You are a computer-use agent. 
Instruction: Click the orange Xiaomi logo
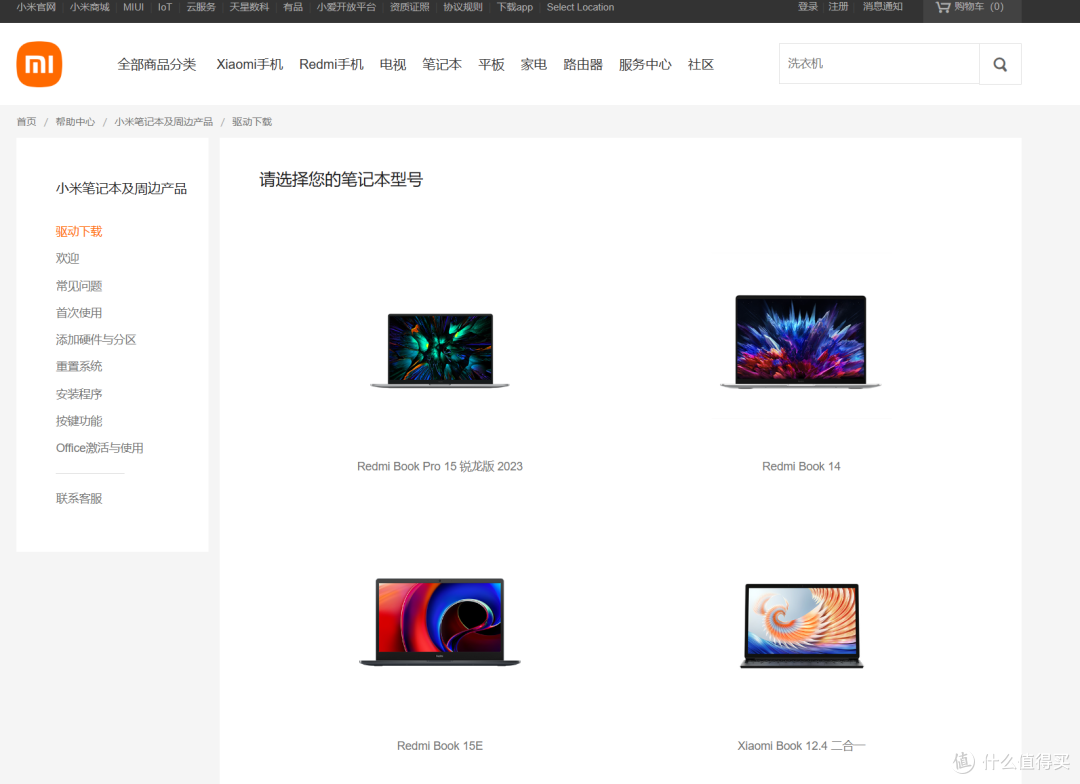pos(39,64)
